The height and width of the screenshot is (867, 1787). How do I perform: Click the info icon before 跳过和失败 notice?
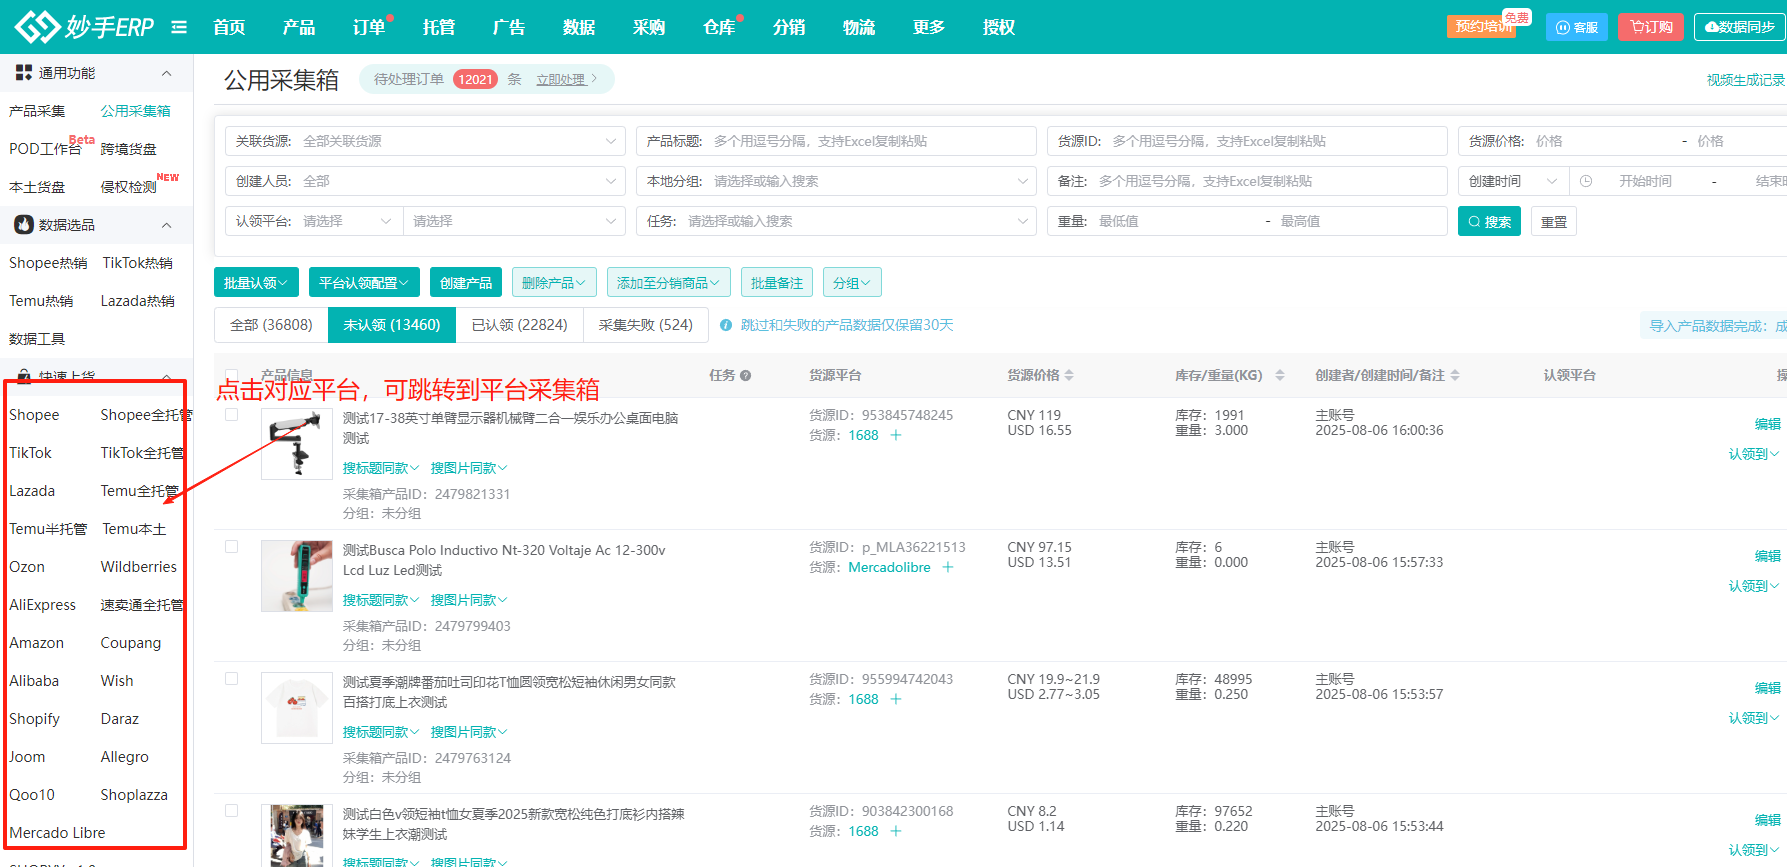click(726, 325)
